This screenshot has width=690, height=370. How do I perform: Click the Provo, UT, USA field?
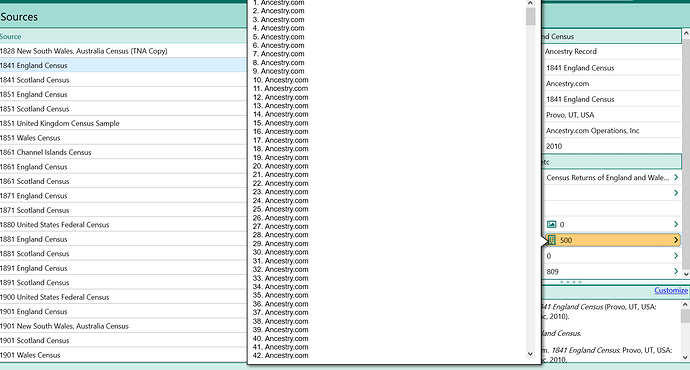[x=612, y=115]
